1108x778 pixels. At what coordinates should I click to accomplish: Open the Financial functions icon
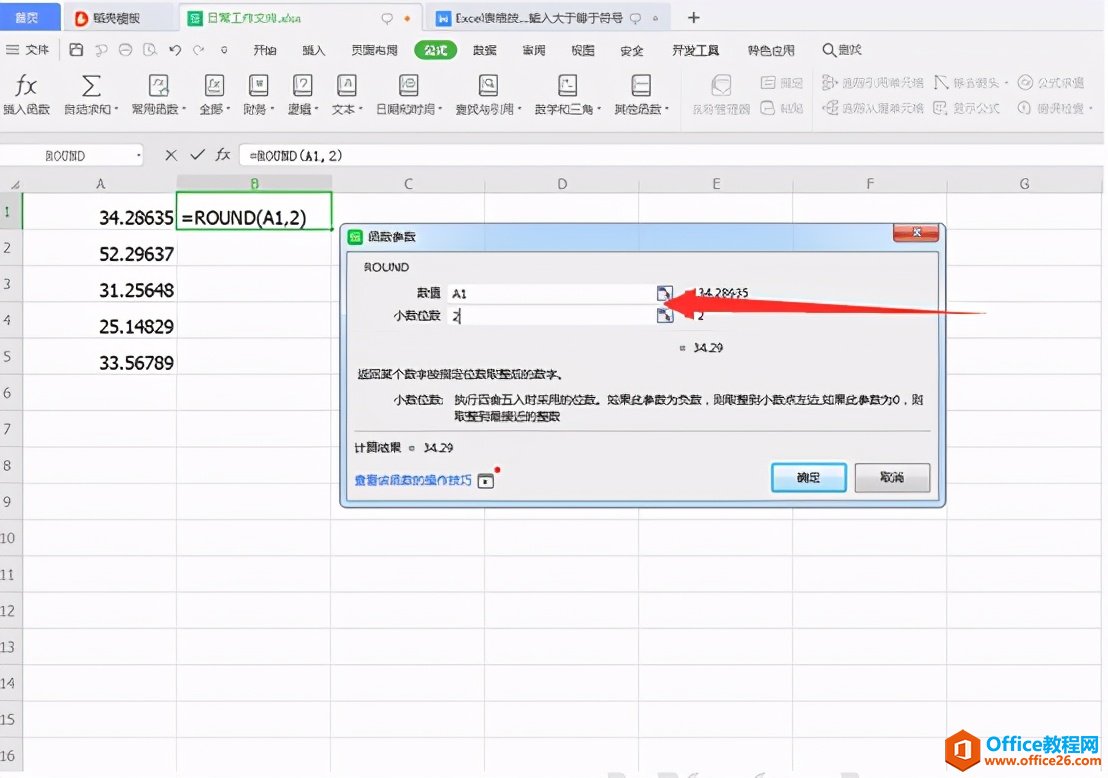tap(258, 86)
